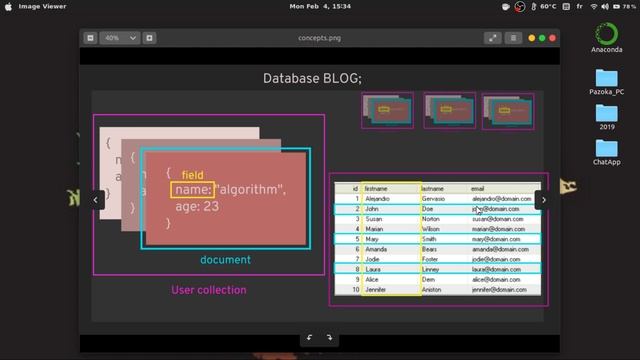This screenshot has width=640, height=360.
Task: Click the cyan document label
Action: point(225,260)
